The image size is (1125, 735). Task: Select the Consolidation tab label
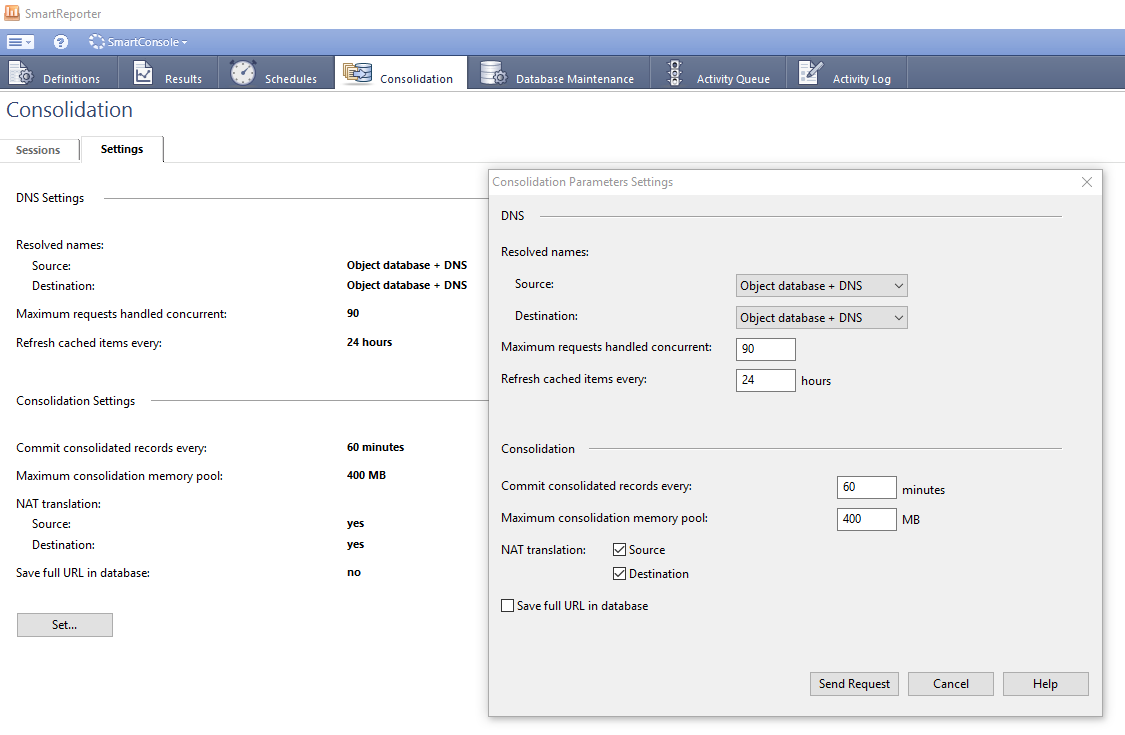tap(416, 79)
